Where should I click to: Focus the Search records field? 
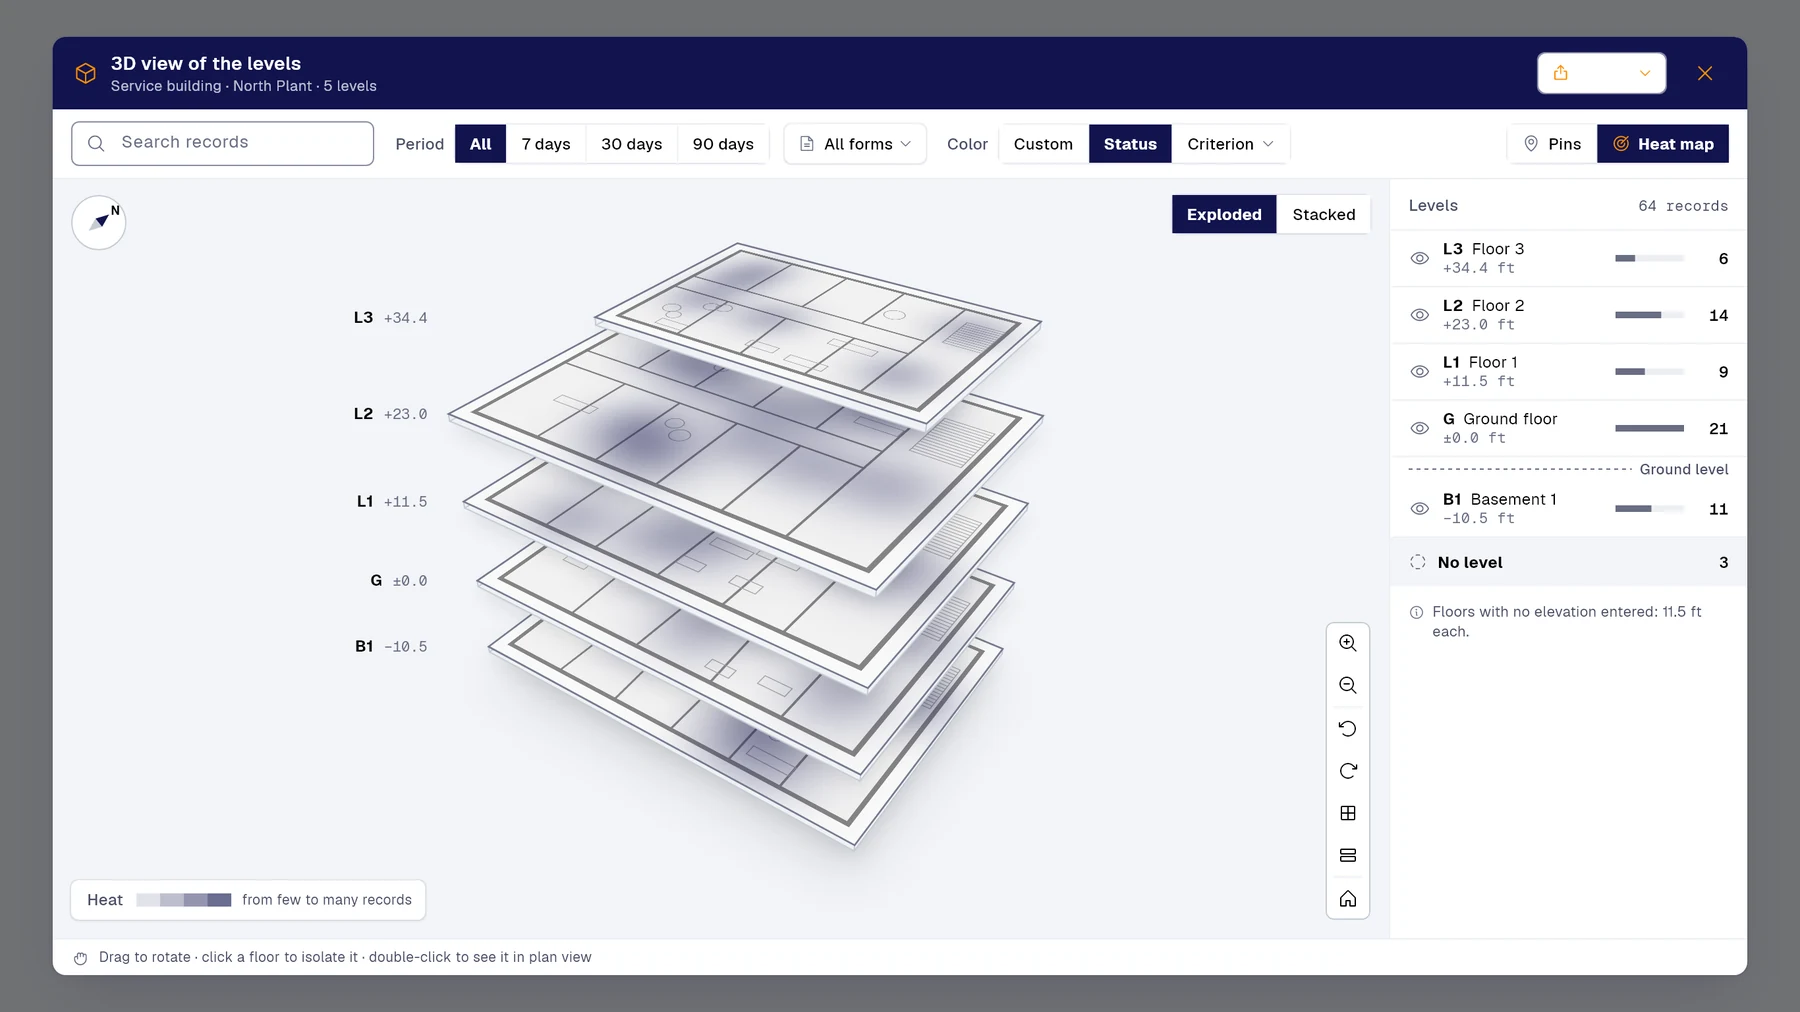[222, 143]
